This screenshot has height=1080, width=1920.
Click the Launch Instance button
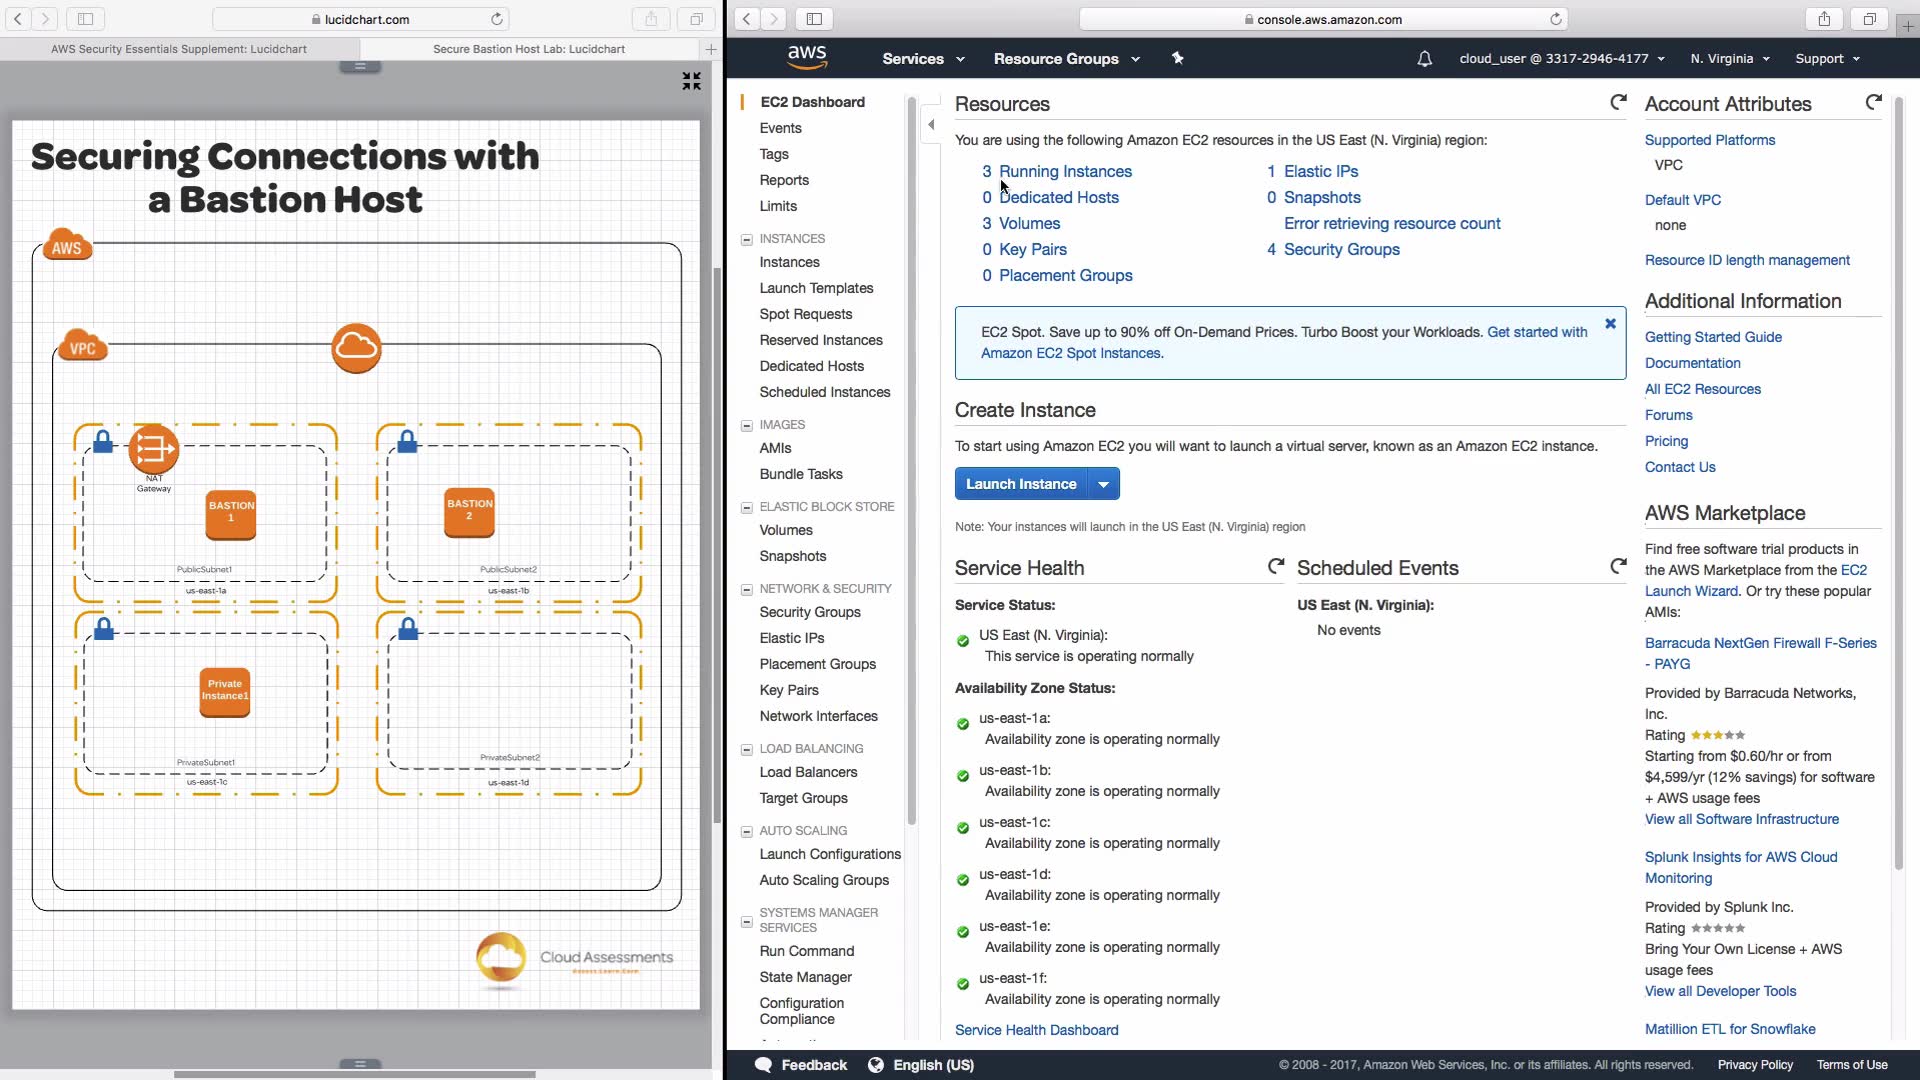1020,484
